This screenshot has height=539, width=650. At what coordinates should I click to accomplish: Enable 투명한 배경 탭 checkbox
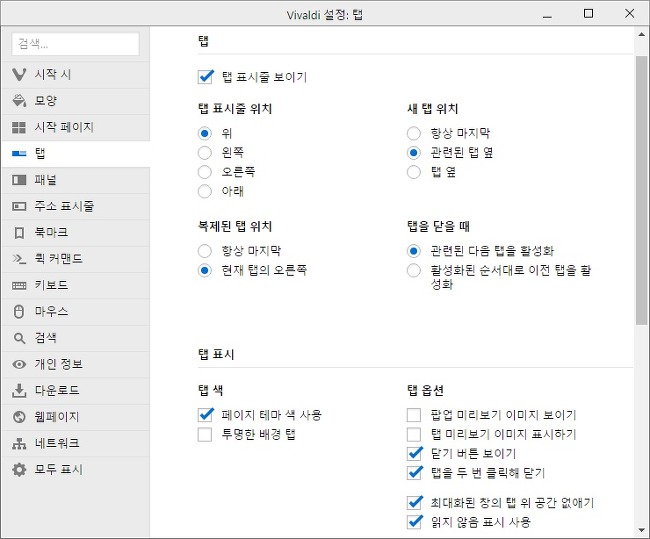pos(205,435)
